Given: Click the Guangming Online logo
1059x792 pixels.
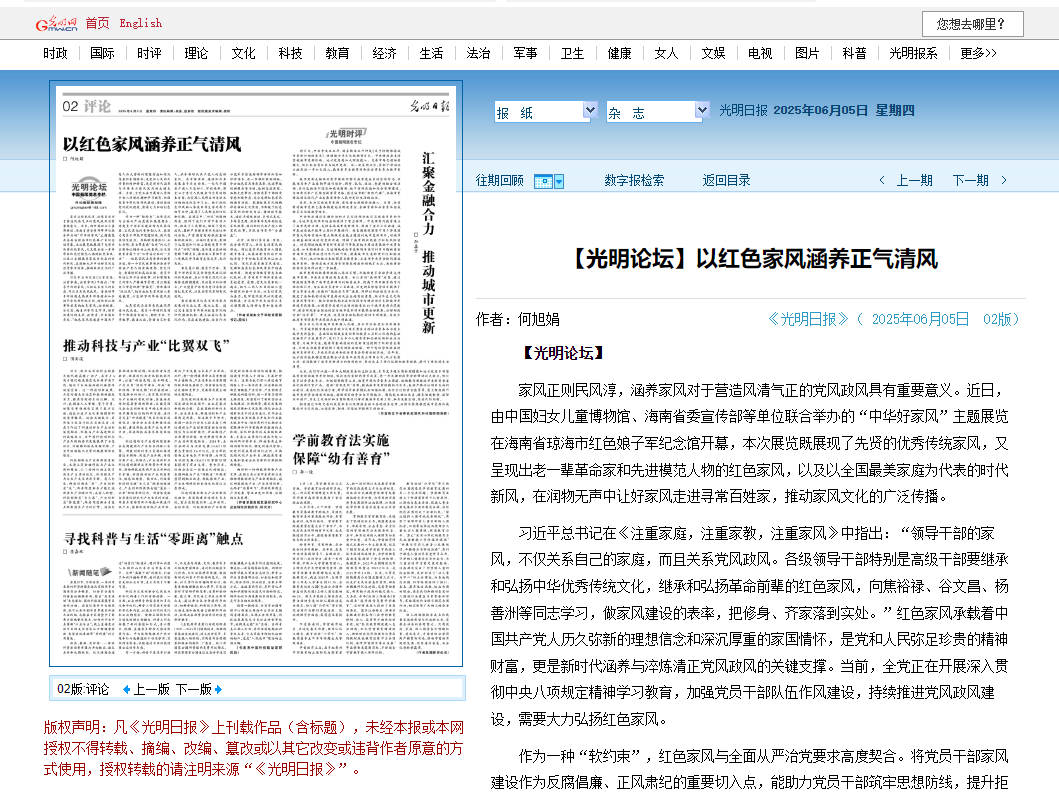Looking at the screenshot, I should click(56, 23).
